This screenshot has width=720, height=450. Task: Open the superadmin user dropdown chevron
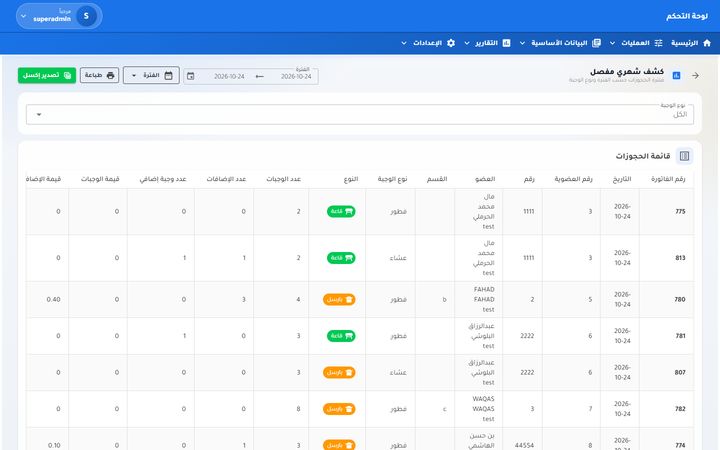tap(24, 16)
